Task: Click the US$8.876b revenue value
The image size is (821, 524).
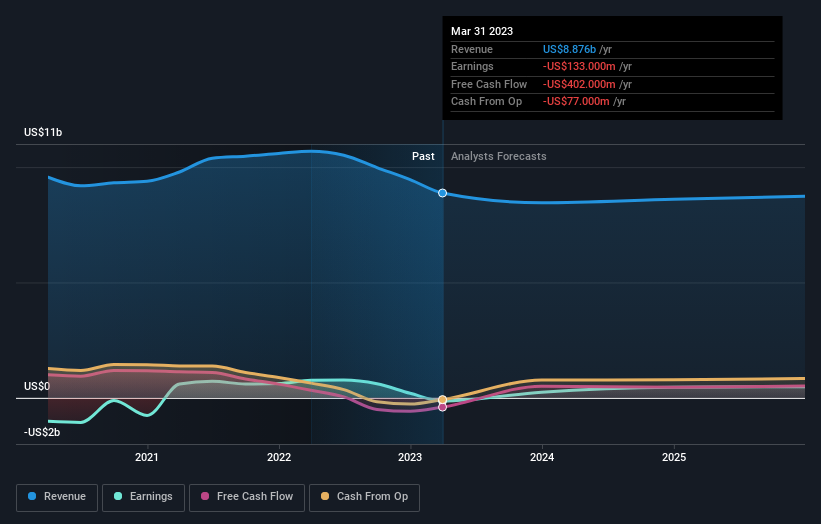Action: click(x=569, y=49)
